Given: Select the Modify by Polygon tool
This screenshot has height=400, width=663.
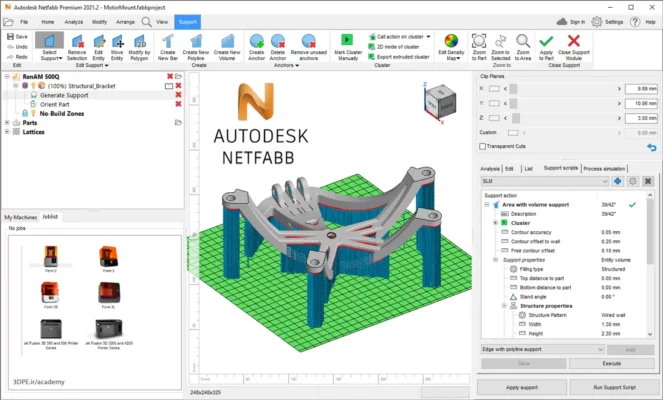Looking at the screenshot, I should (x=139, y=47).
